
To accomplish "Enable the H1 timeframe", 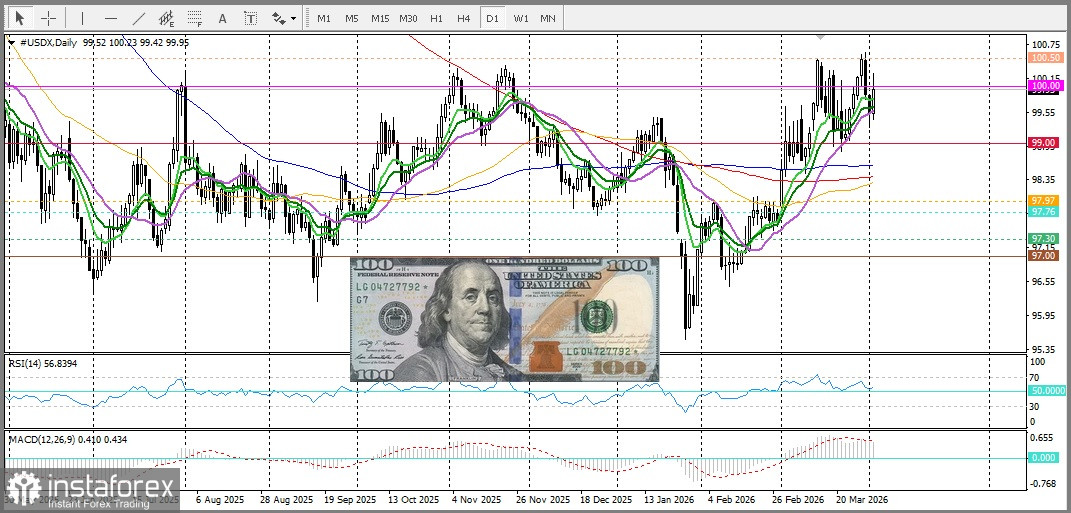I will click(436, 18).
